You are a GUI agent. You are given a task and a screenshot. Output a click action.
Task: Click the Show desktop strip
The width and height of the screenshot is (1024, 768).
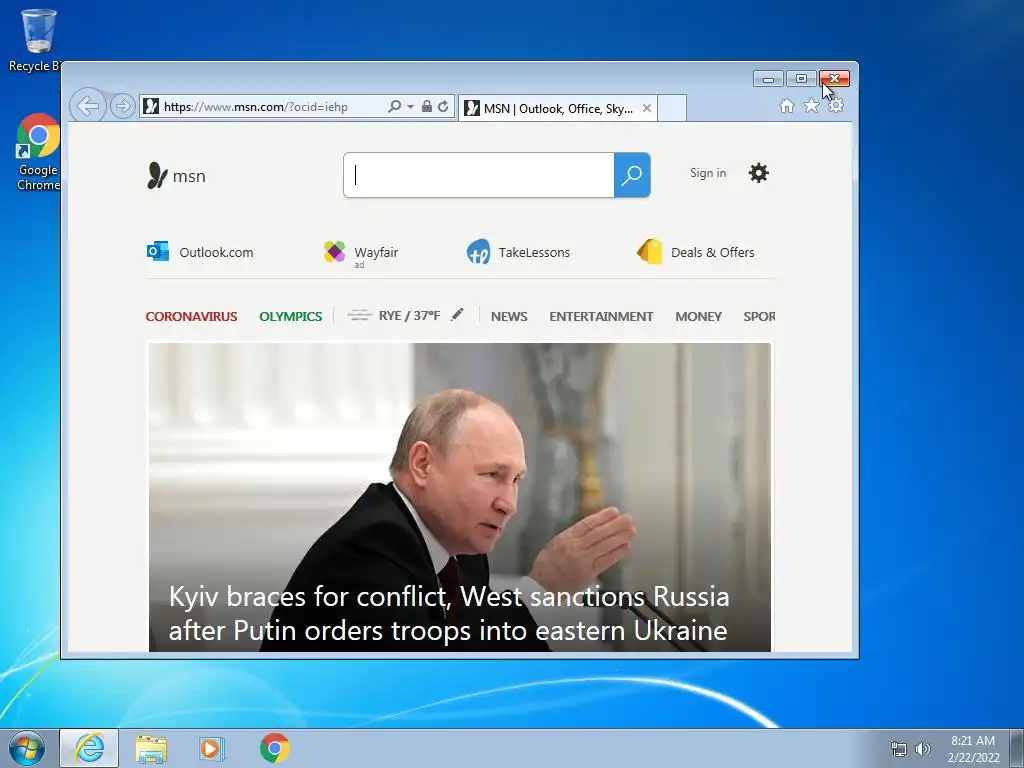1017,748
